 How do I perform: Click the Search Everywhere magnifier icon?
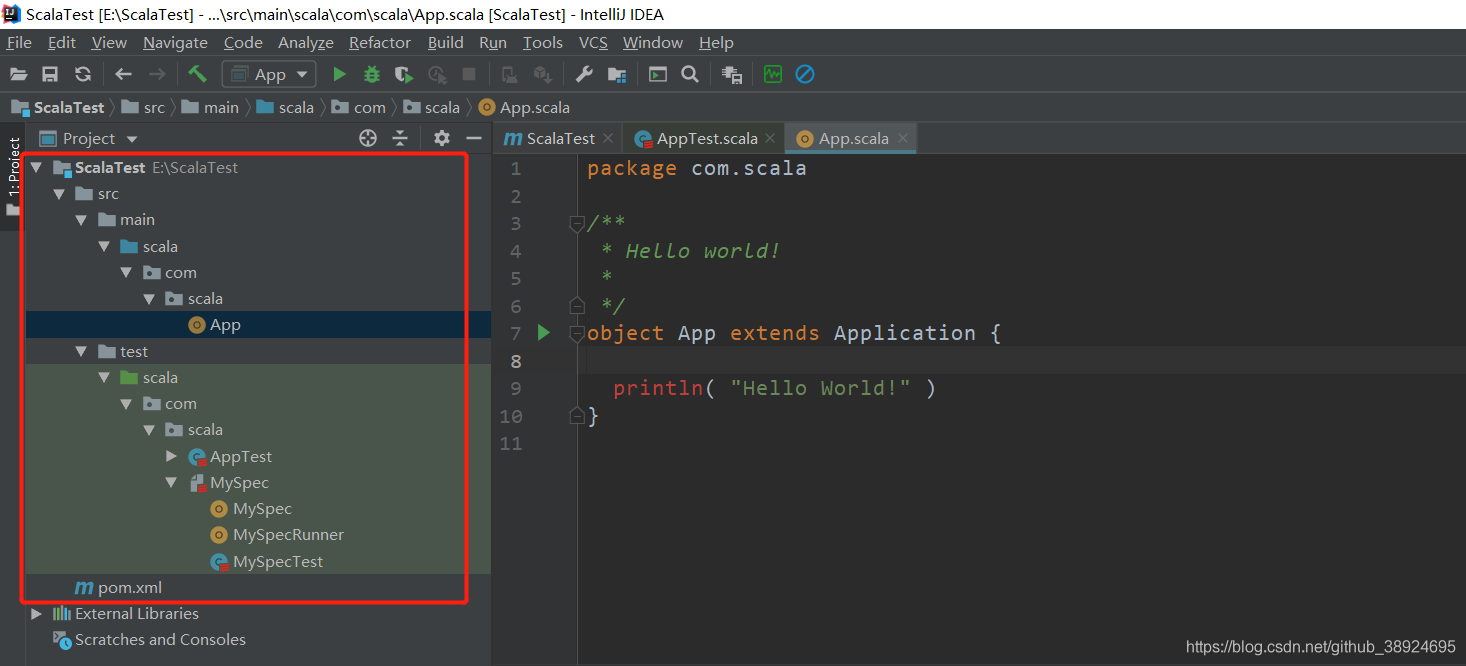[690, 74]
